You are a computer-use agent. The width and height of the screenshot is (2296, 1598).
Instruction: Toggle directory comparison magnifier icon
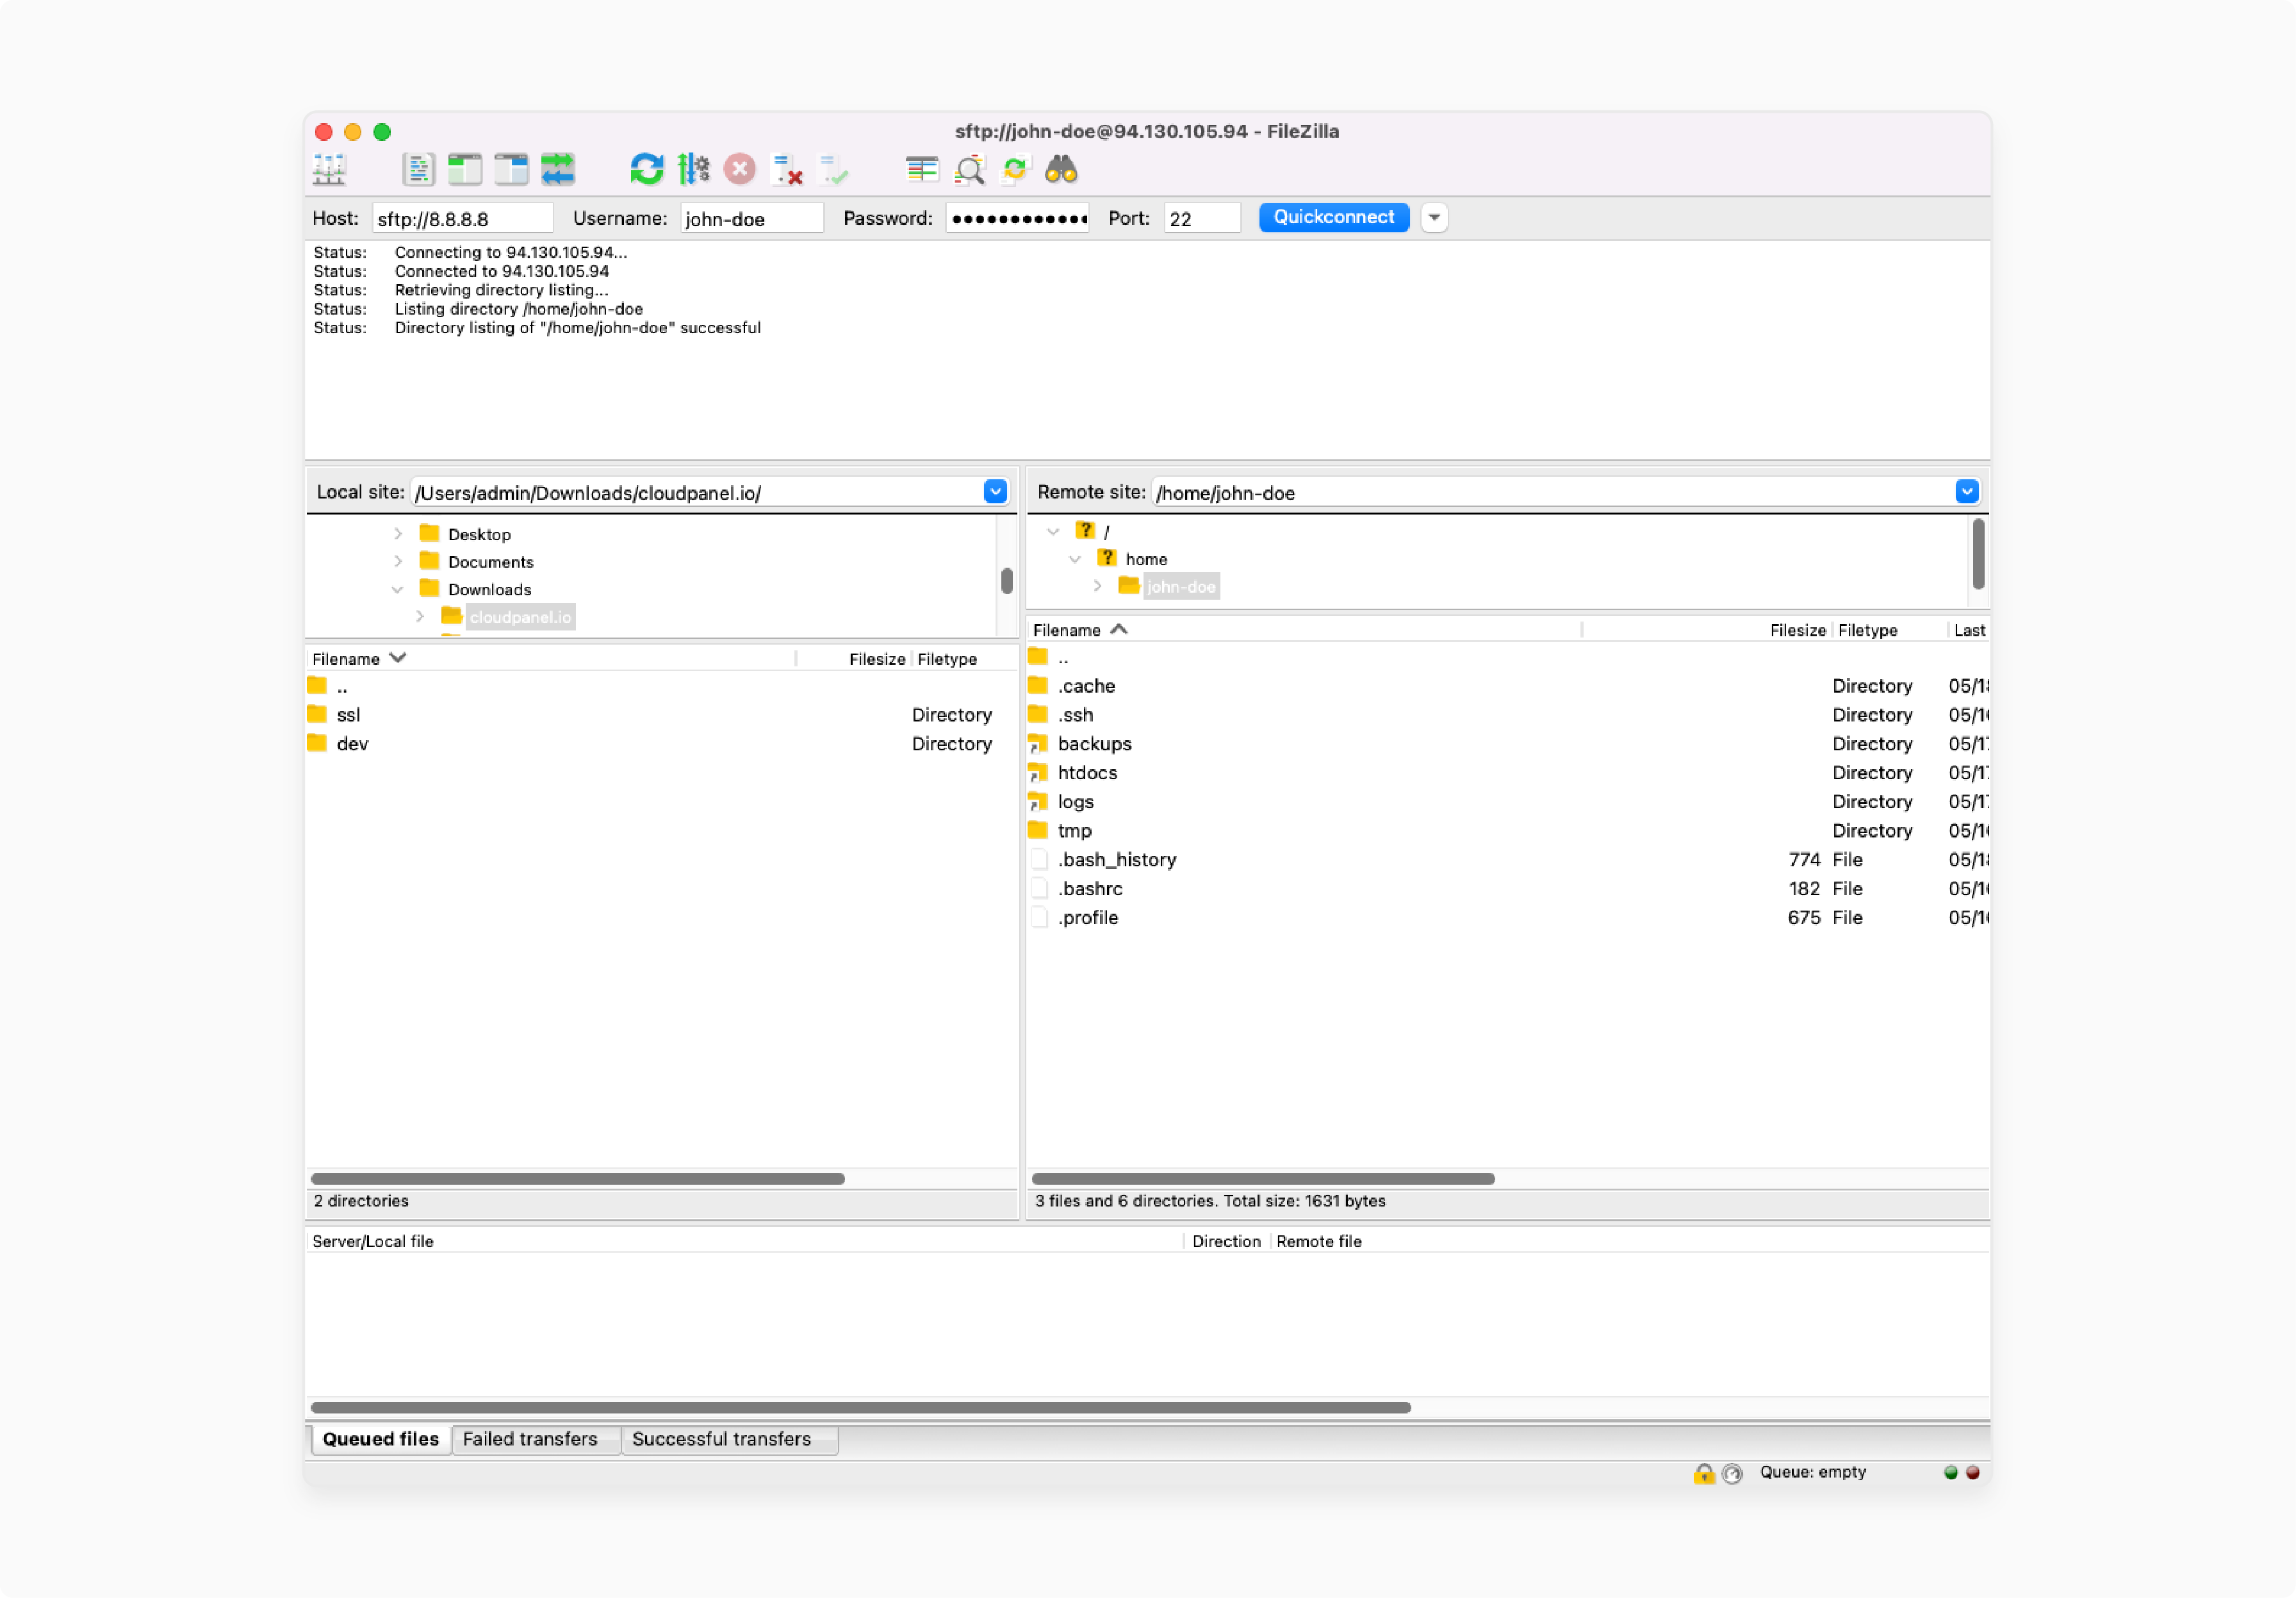point(969,169)
